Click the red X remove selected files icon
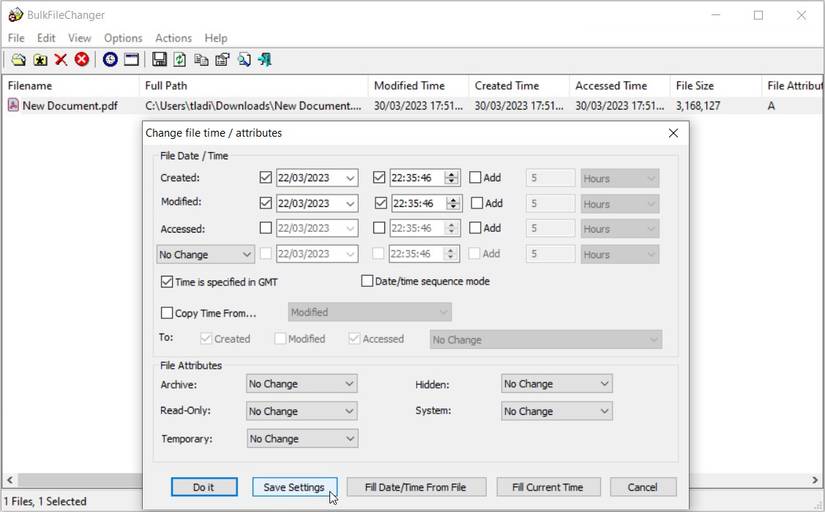 click(61, 59)
